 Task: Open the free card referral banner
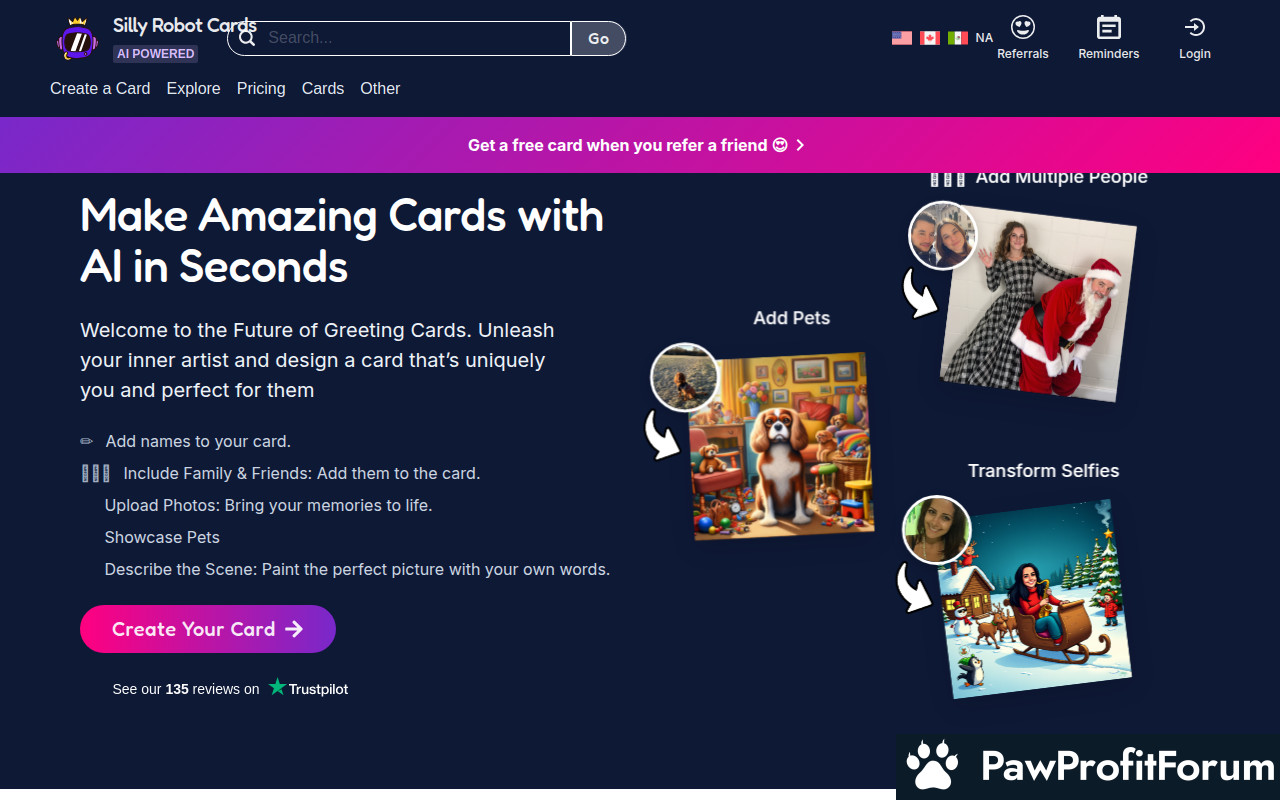(637, 145)
